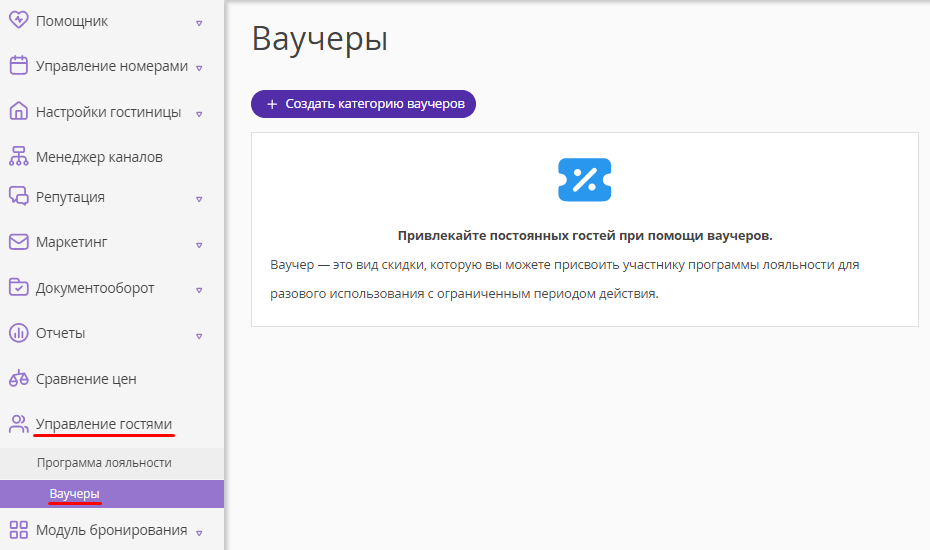930x550 pixels.
Task: Click the Ваучеры page heading
Action: click(x=320, y=39)
